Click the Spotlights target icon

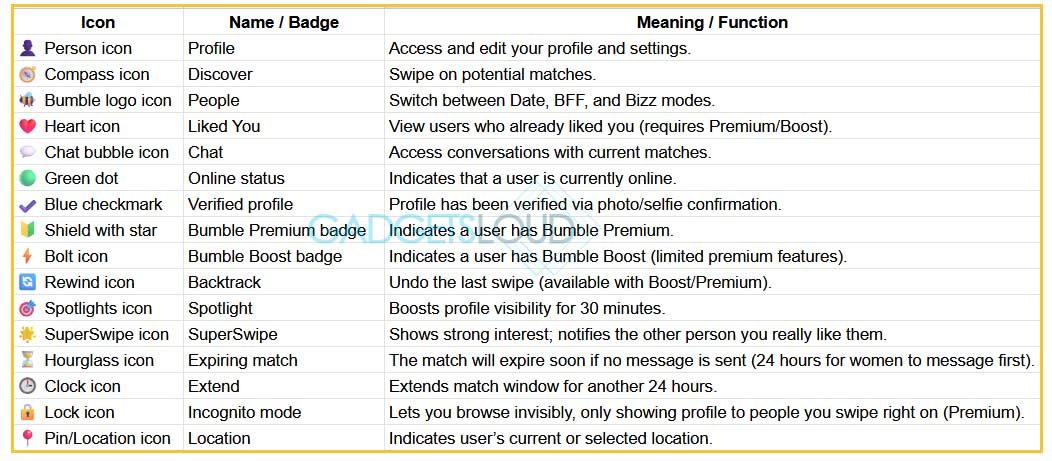[x=28, y=309]
